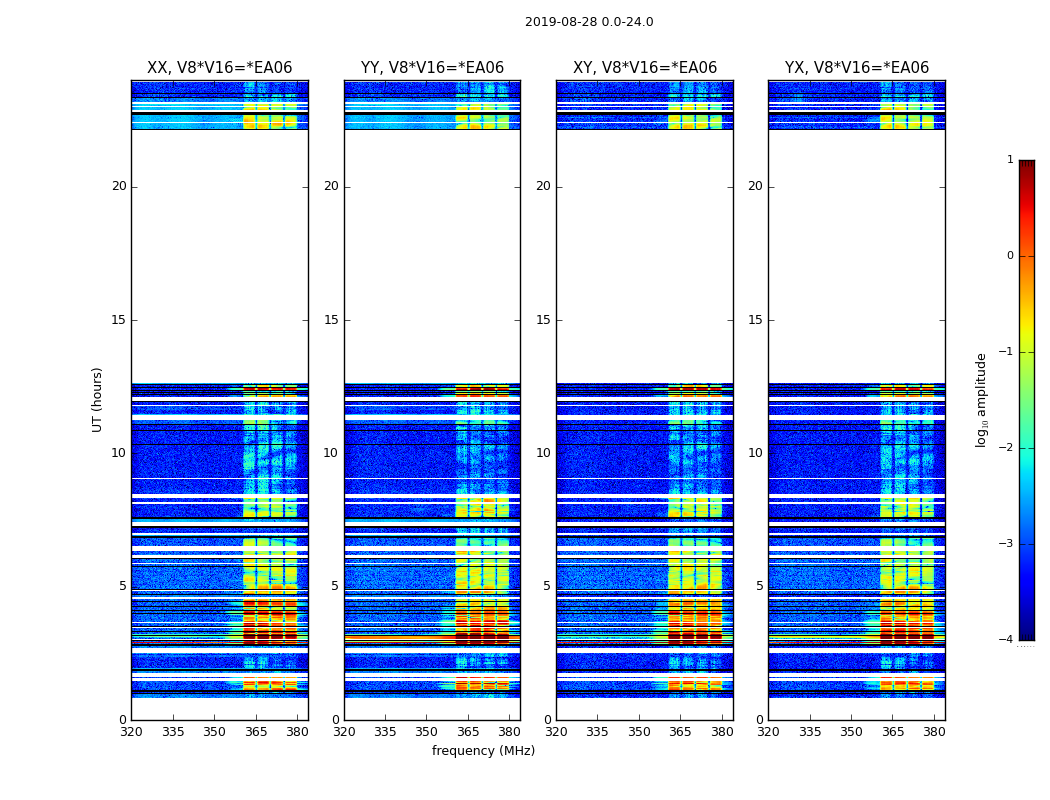
Task: Click the log10 amplitude colorbar label
Action: click(x=982, y=399)
